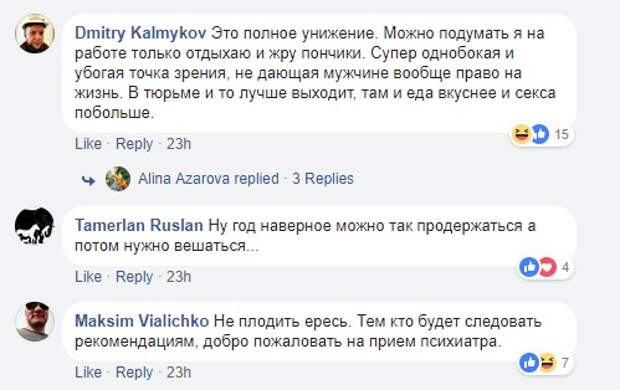Like Dmitry Kalmykov's comment
620x390 pixels.
88,144
